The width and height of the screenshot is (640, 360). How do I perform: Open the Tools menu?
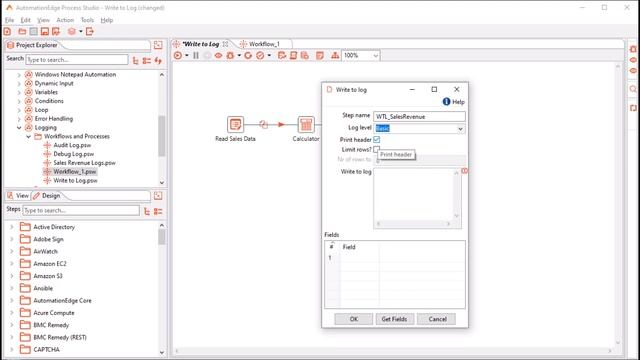(87, 20)
